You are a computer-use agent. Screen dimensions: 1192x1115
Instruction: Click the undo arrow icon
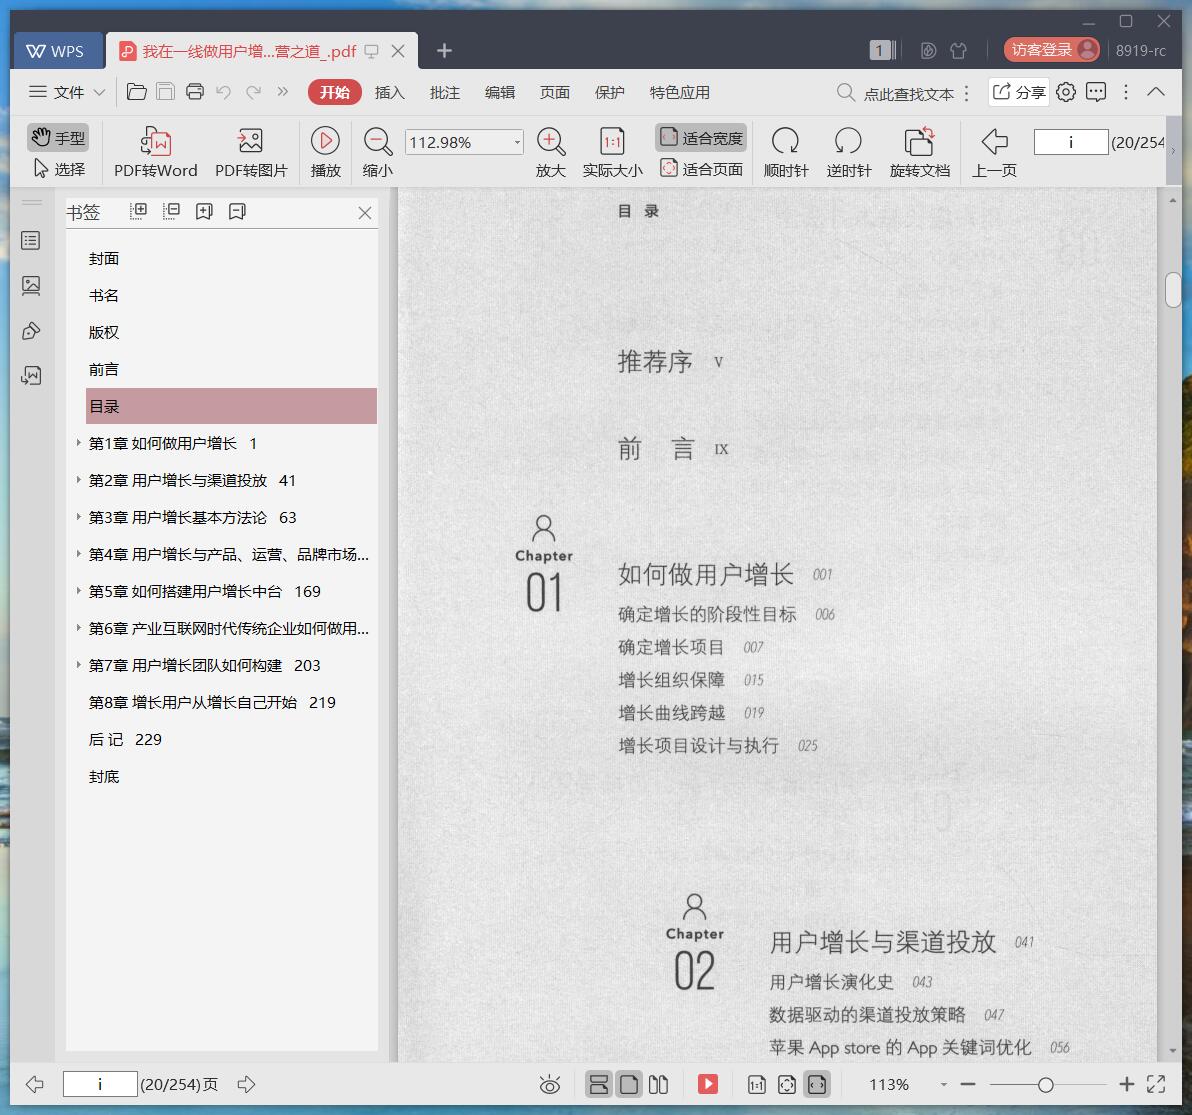coord(224,92)
